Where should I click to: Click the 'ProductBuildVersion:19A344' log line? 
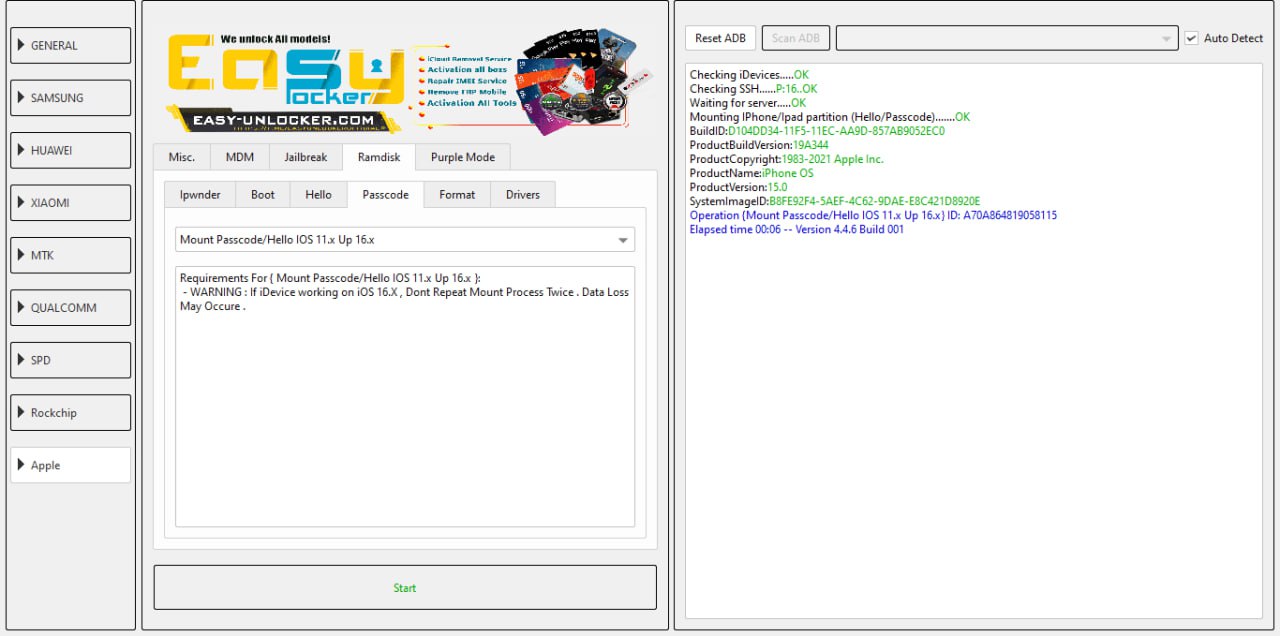759,145
